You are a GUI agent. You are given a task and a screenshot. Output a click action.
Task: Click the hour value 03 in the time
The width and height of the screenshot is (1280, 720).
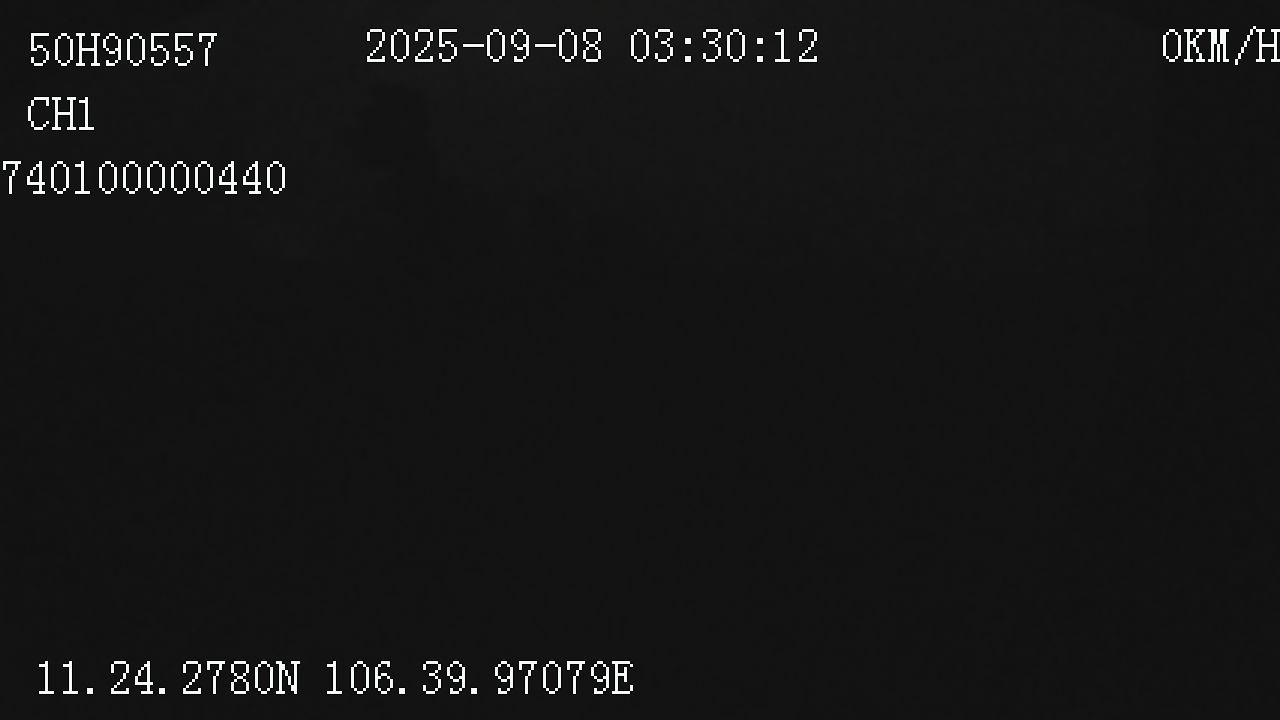[x=653, y=47]
